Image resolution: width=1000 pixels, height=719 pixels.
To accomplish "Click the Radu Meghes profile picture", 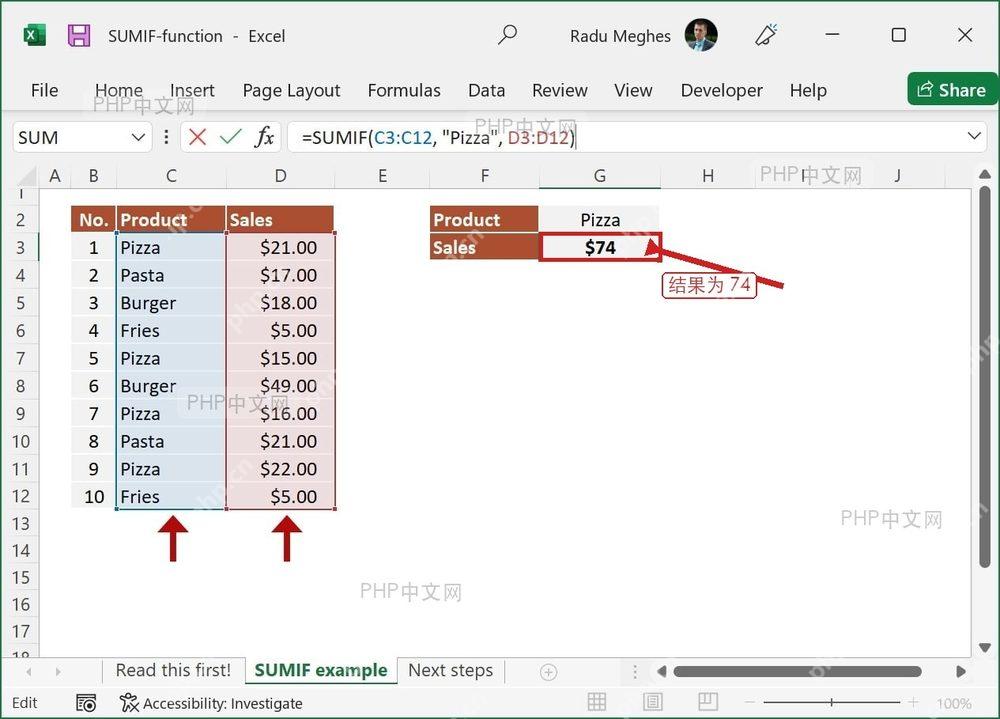I will [x=701, y=35].
